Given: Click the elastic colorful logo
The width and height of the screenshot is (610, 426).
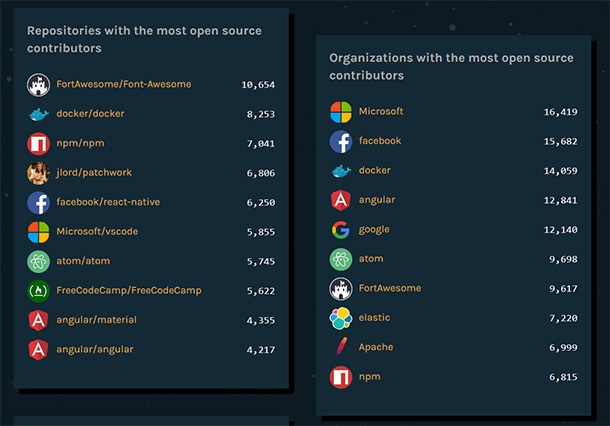Looking at the screenshot, I should (x=341, y=318).
